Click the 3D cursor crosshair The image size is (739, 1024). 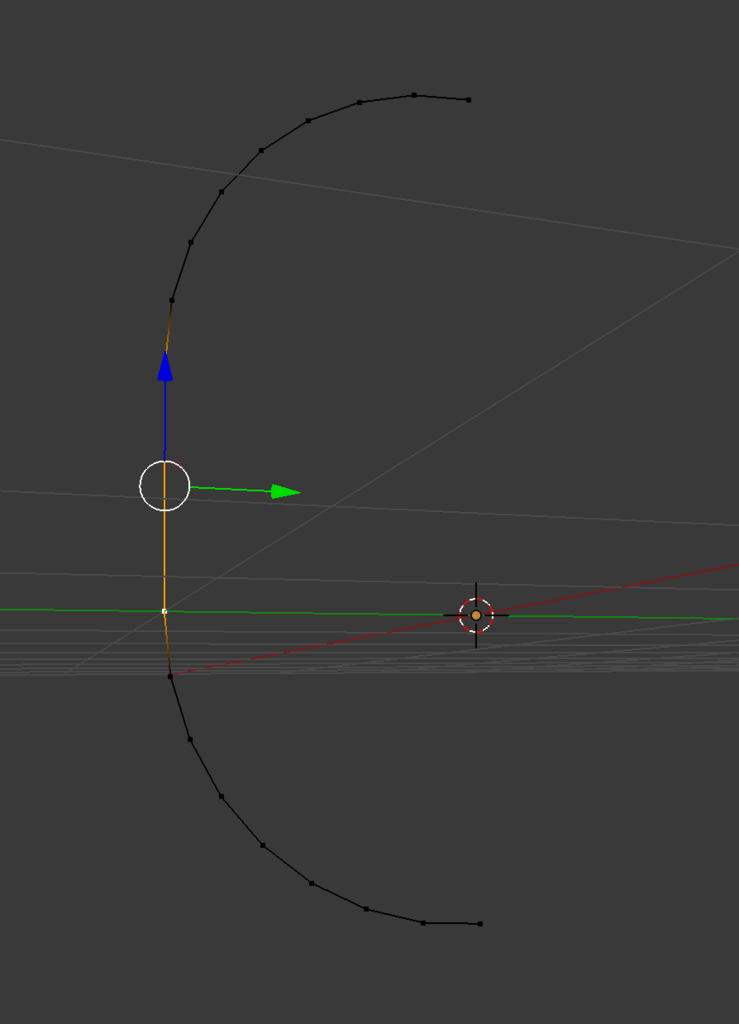point(476,615)
